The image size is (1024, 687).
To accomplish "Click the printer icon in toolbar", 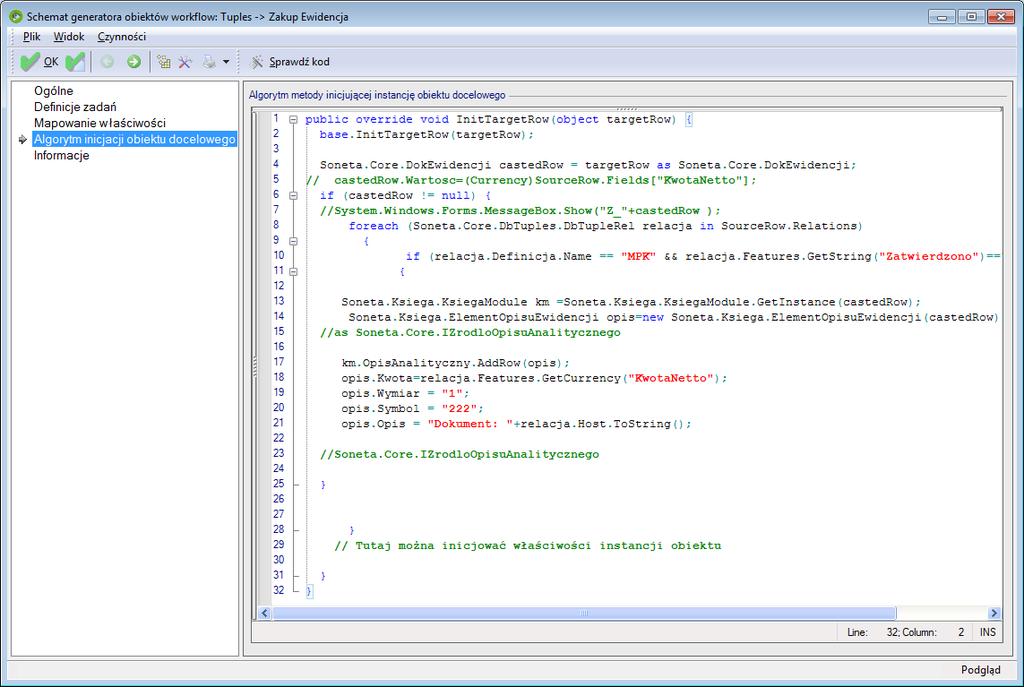I will point(209,62).
